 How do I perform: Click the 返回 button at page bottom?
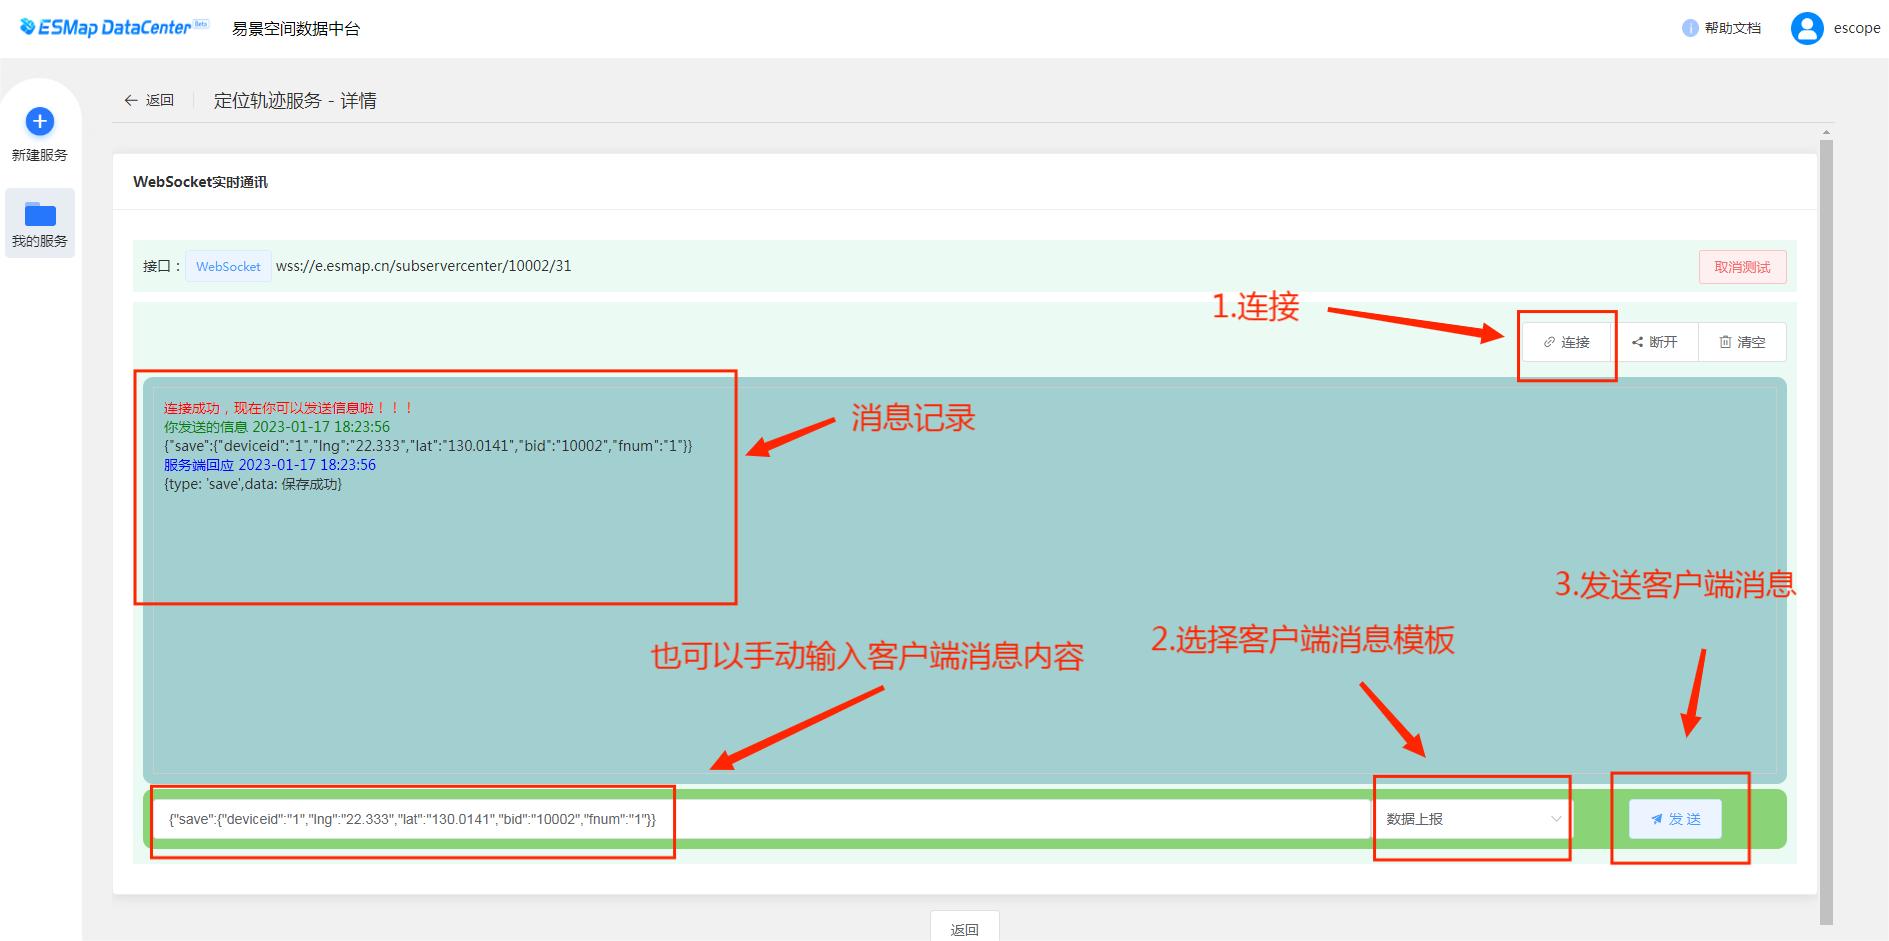point(964,929)
